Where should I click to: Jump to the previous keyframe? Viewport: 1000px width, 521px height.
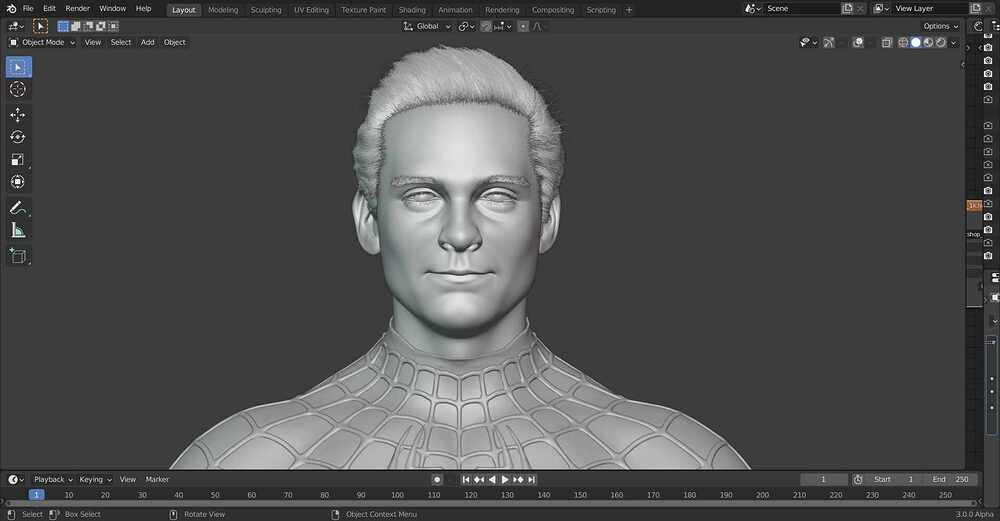479,480
